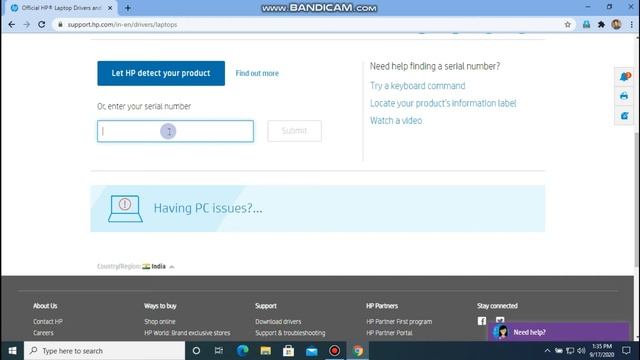Click the Ways to buy footer heading

click(x=160, y=306)
